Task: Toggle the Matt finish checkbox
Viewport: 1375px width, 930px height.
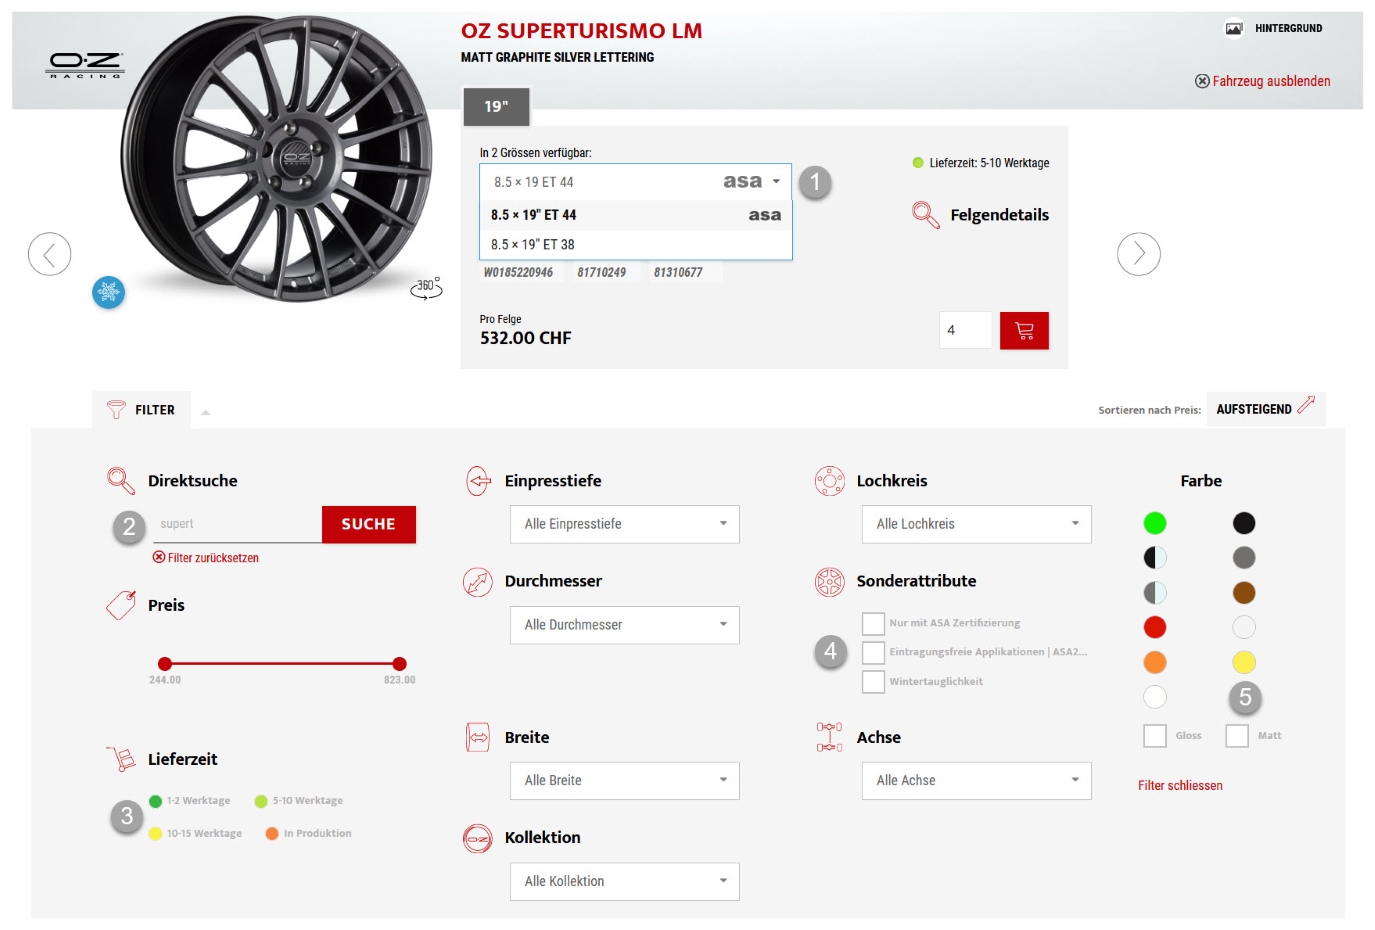Action: (x=1237, y=736)
